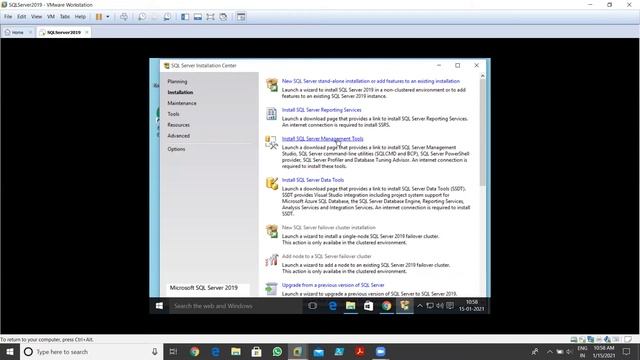Open Tools page in Installation Center
Viewport: 640px width, 360px height.
173,114
